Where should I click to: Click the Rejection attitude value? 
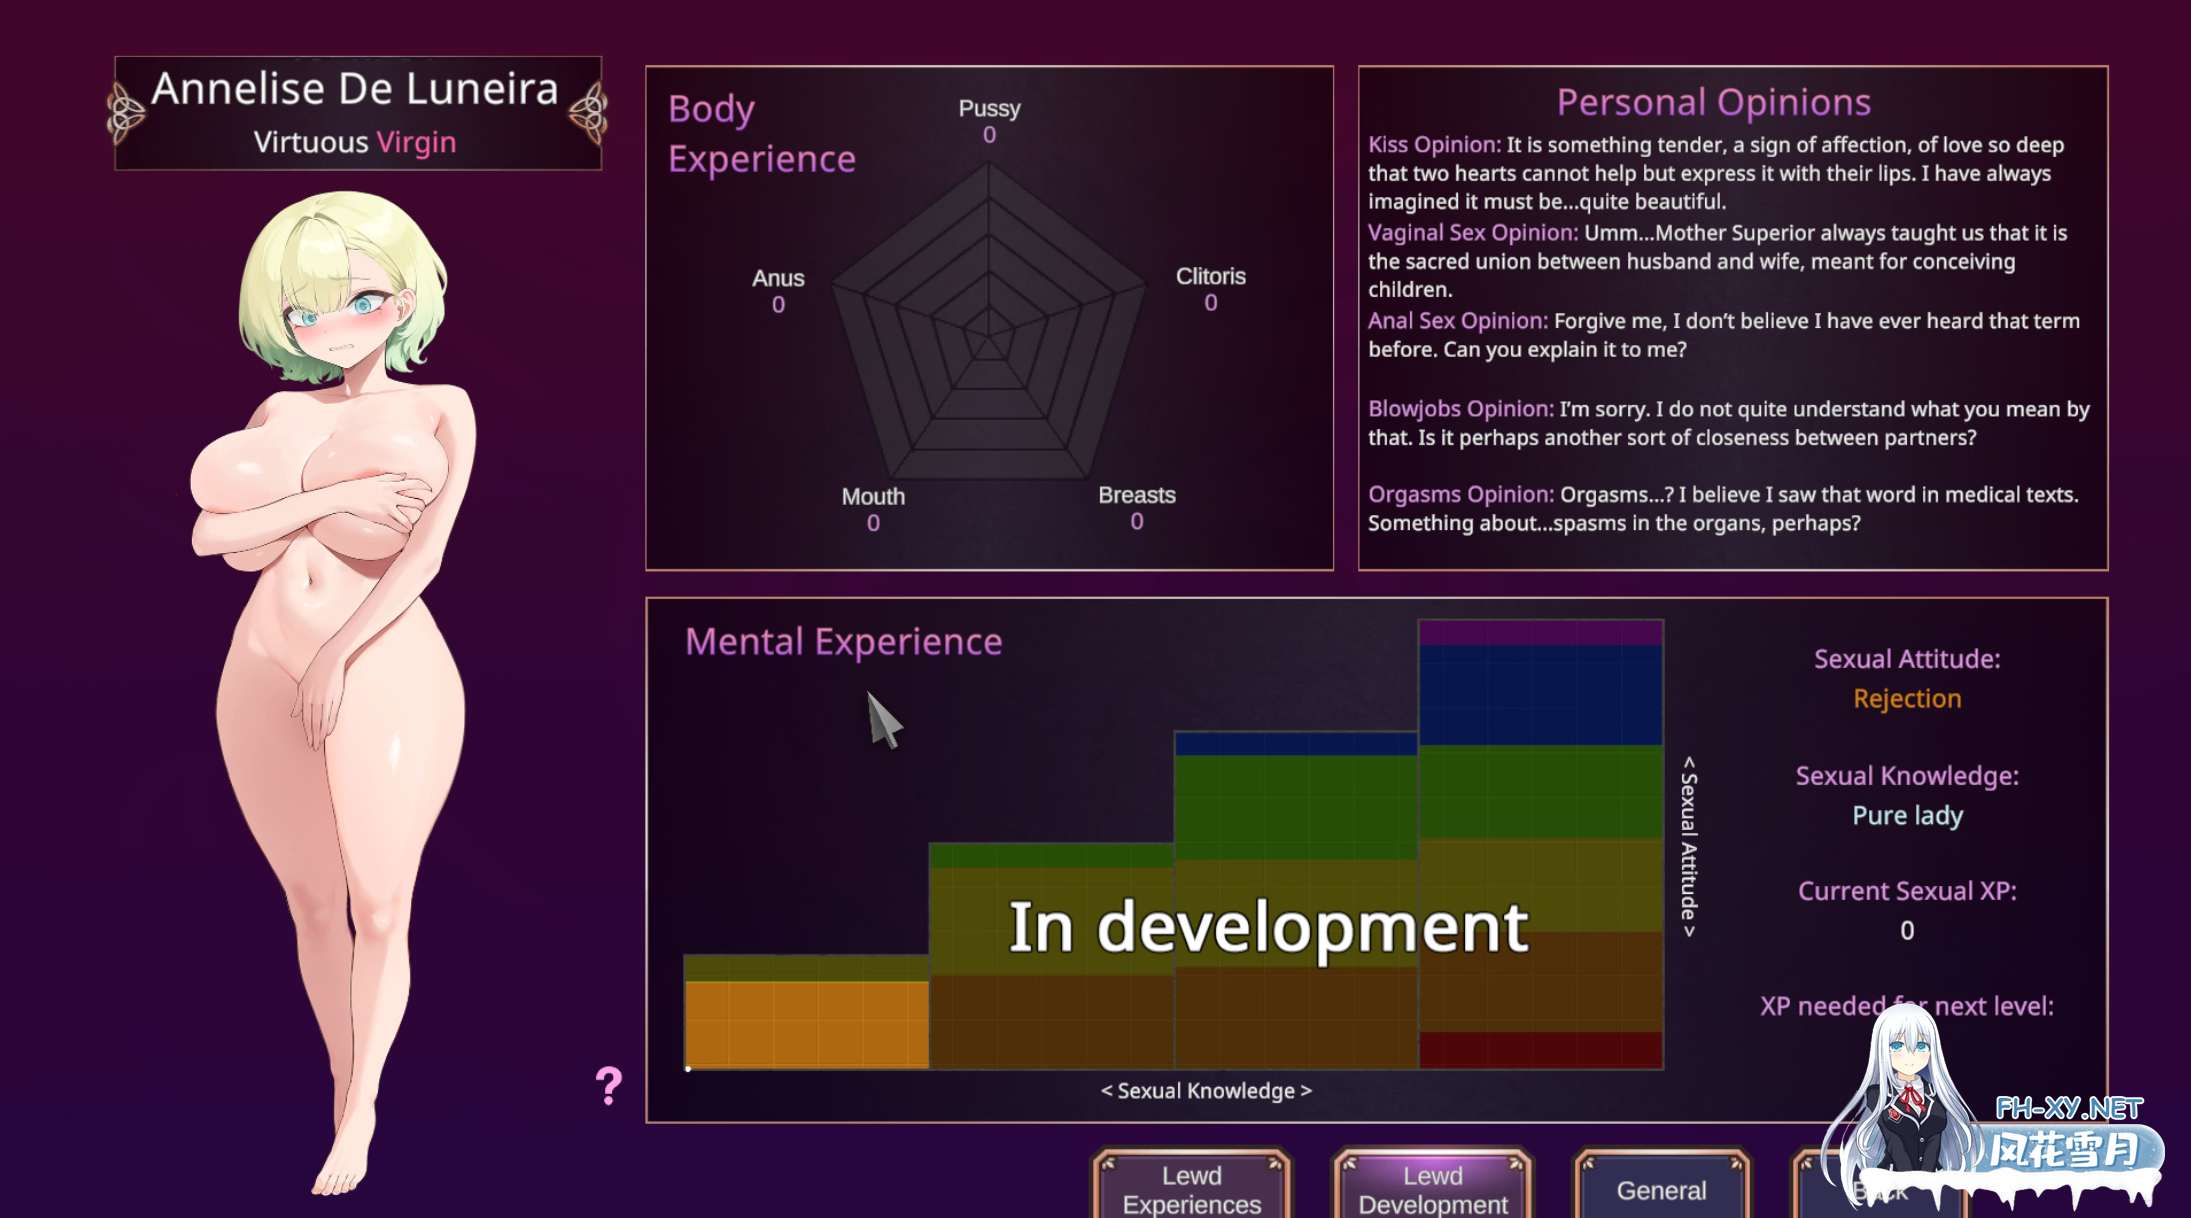click(1906, 698)
